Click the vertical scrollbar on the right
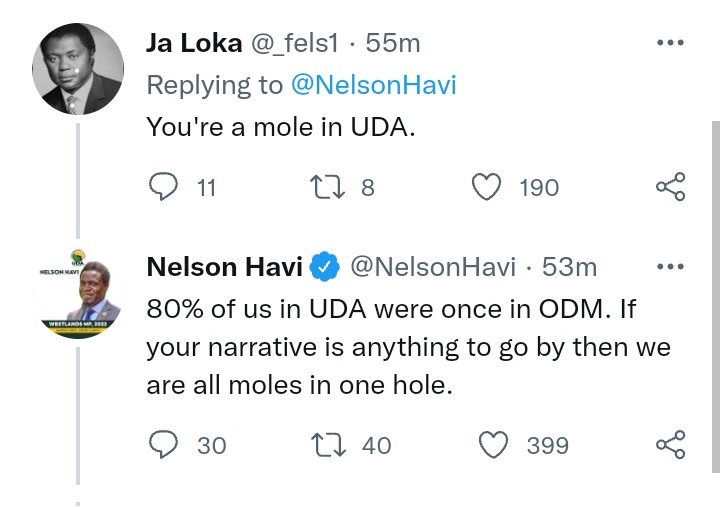This screenshot has height=507, width=720. [x=716, y=297]
